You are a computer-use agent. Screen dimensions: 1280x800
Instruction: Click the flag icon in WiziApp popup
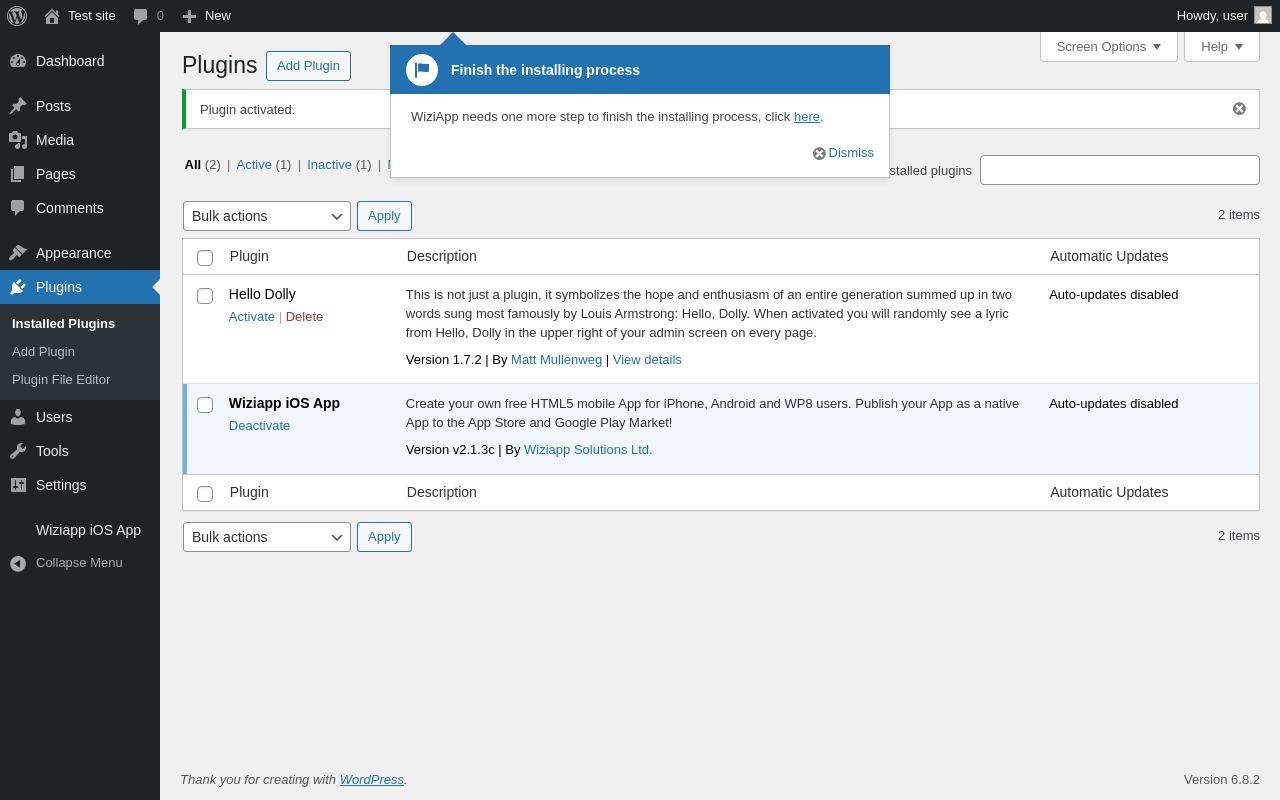(x=422, y=70)
